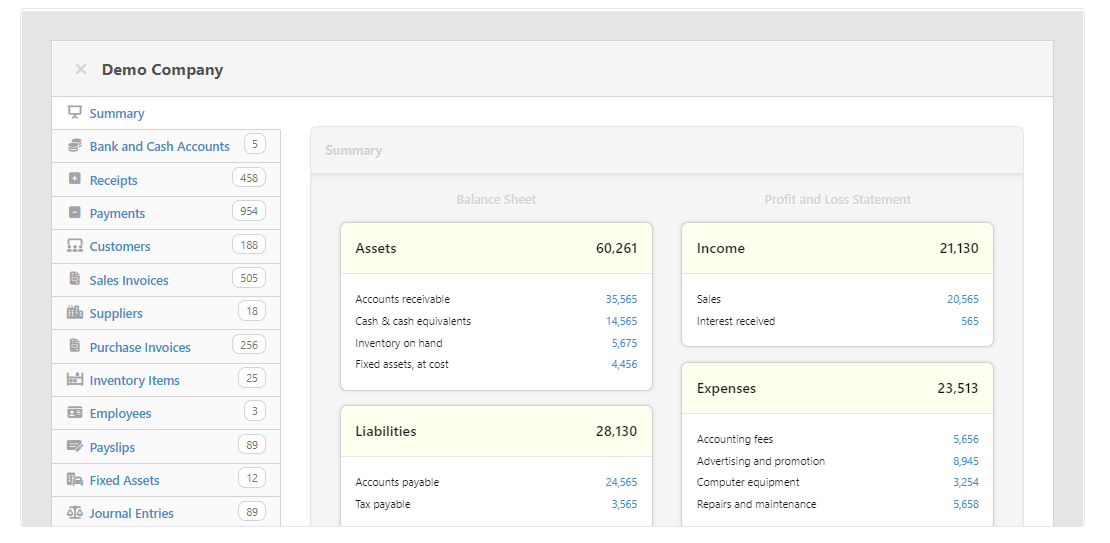Click the Summary presentation-screen icon
The image size is (1110, 543).
pyautogui.click(x=75, y=113)
